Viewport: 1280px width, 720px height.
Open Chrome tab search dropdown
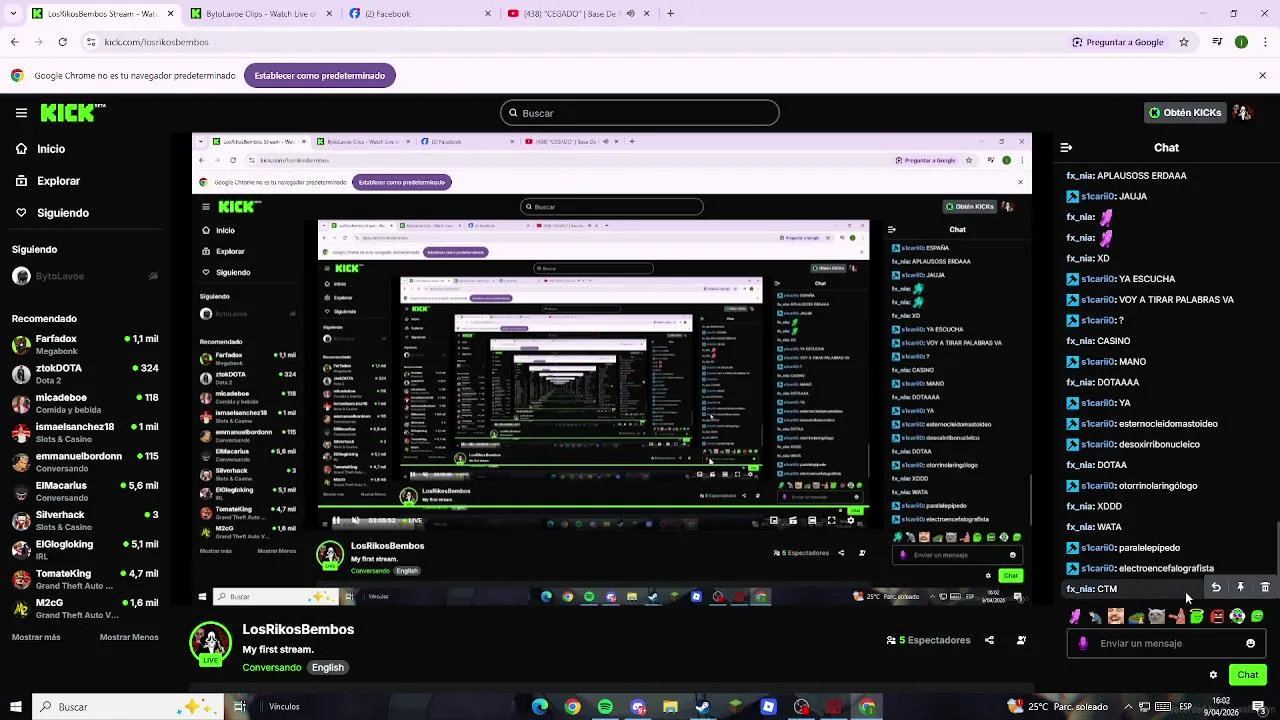(x=12, y=14)
